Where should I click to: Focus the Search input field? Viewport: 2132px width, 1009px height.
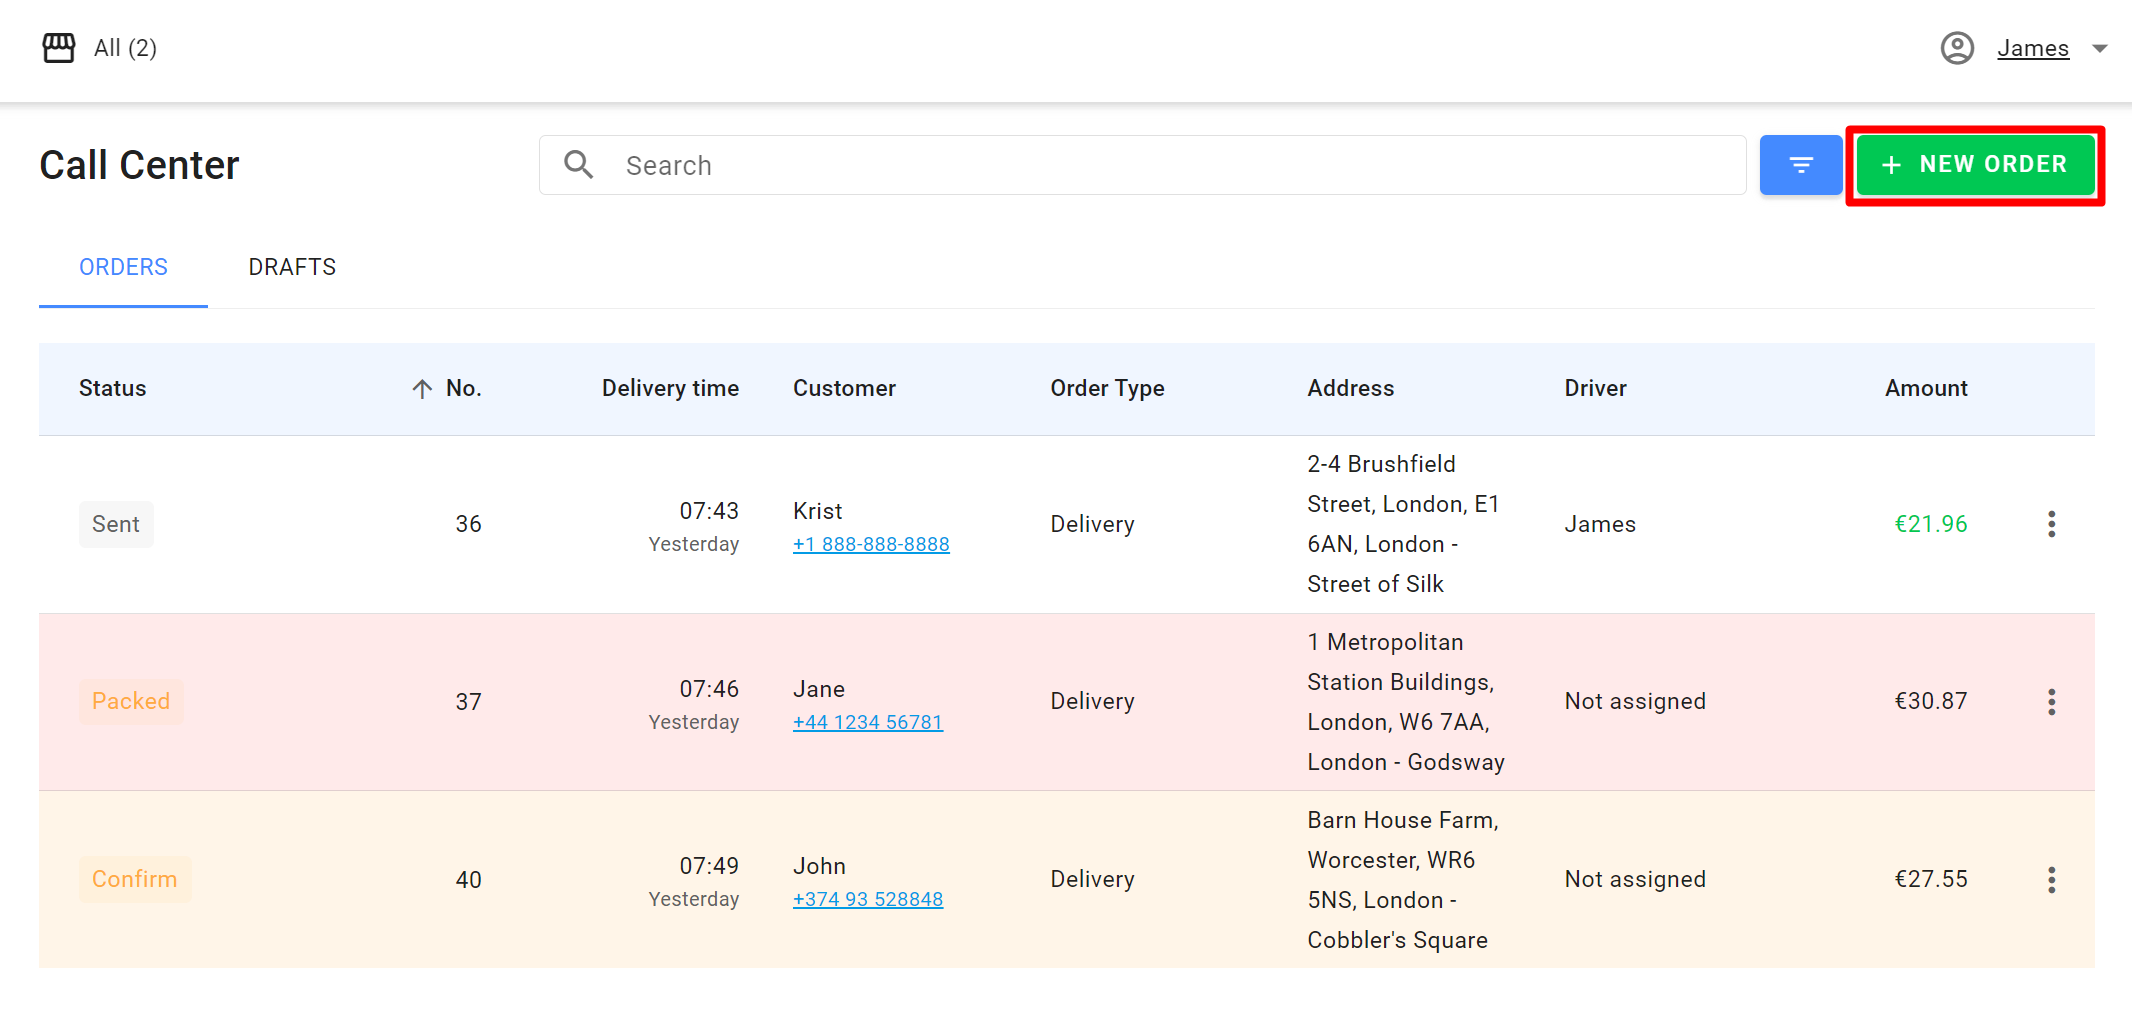tap(1143, 165)
